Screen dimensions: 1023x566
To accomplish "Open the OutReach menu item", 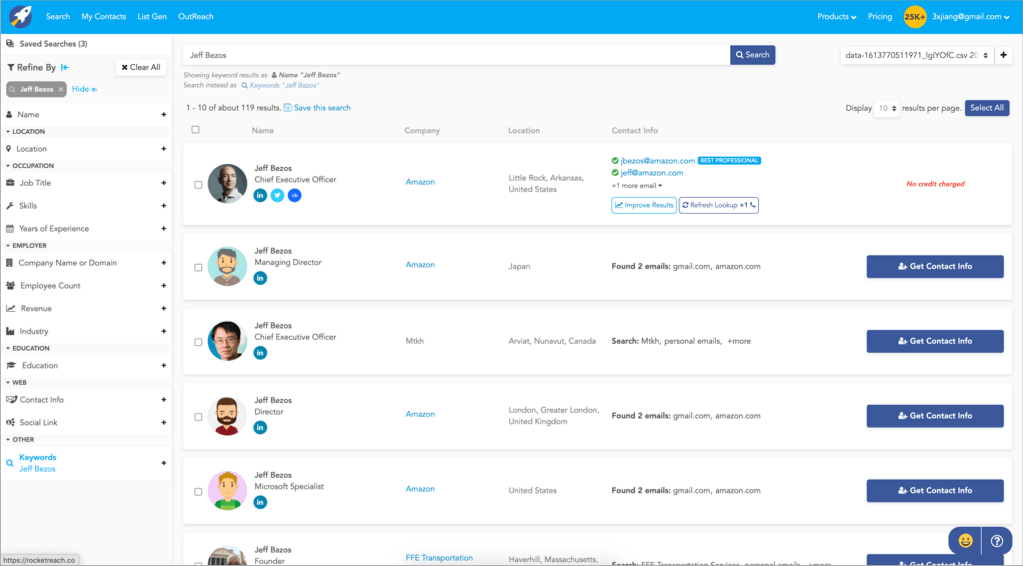I will pyautogui.click(x=195, y=17).
